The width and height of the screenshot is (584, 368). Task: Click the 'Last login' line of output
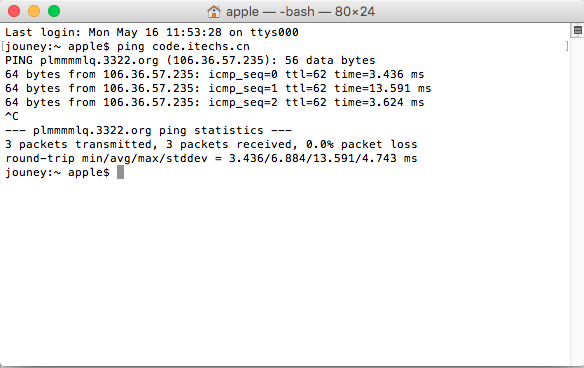coord(152,32)
